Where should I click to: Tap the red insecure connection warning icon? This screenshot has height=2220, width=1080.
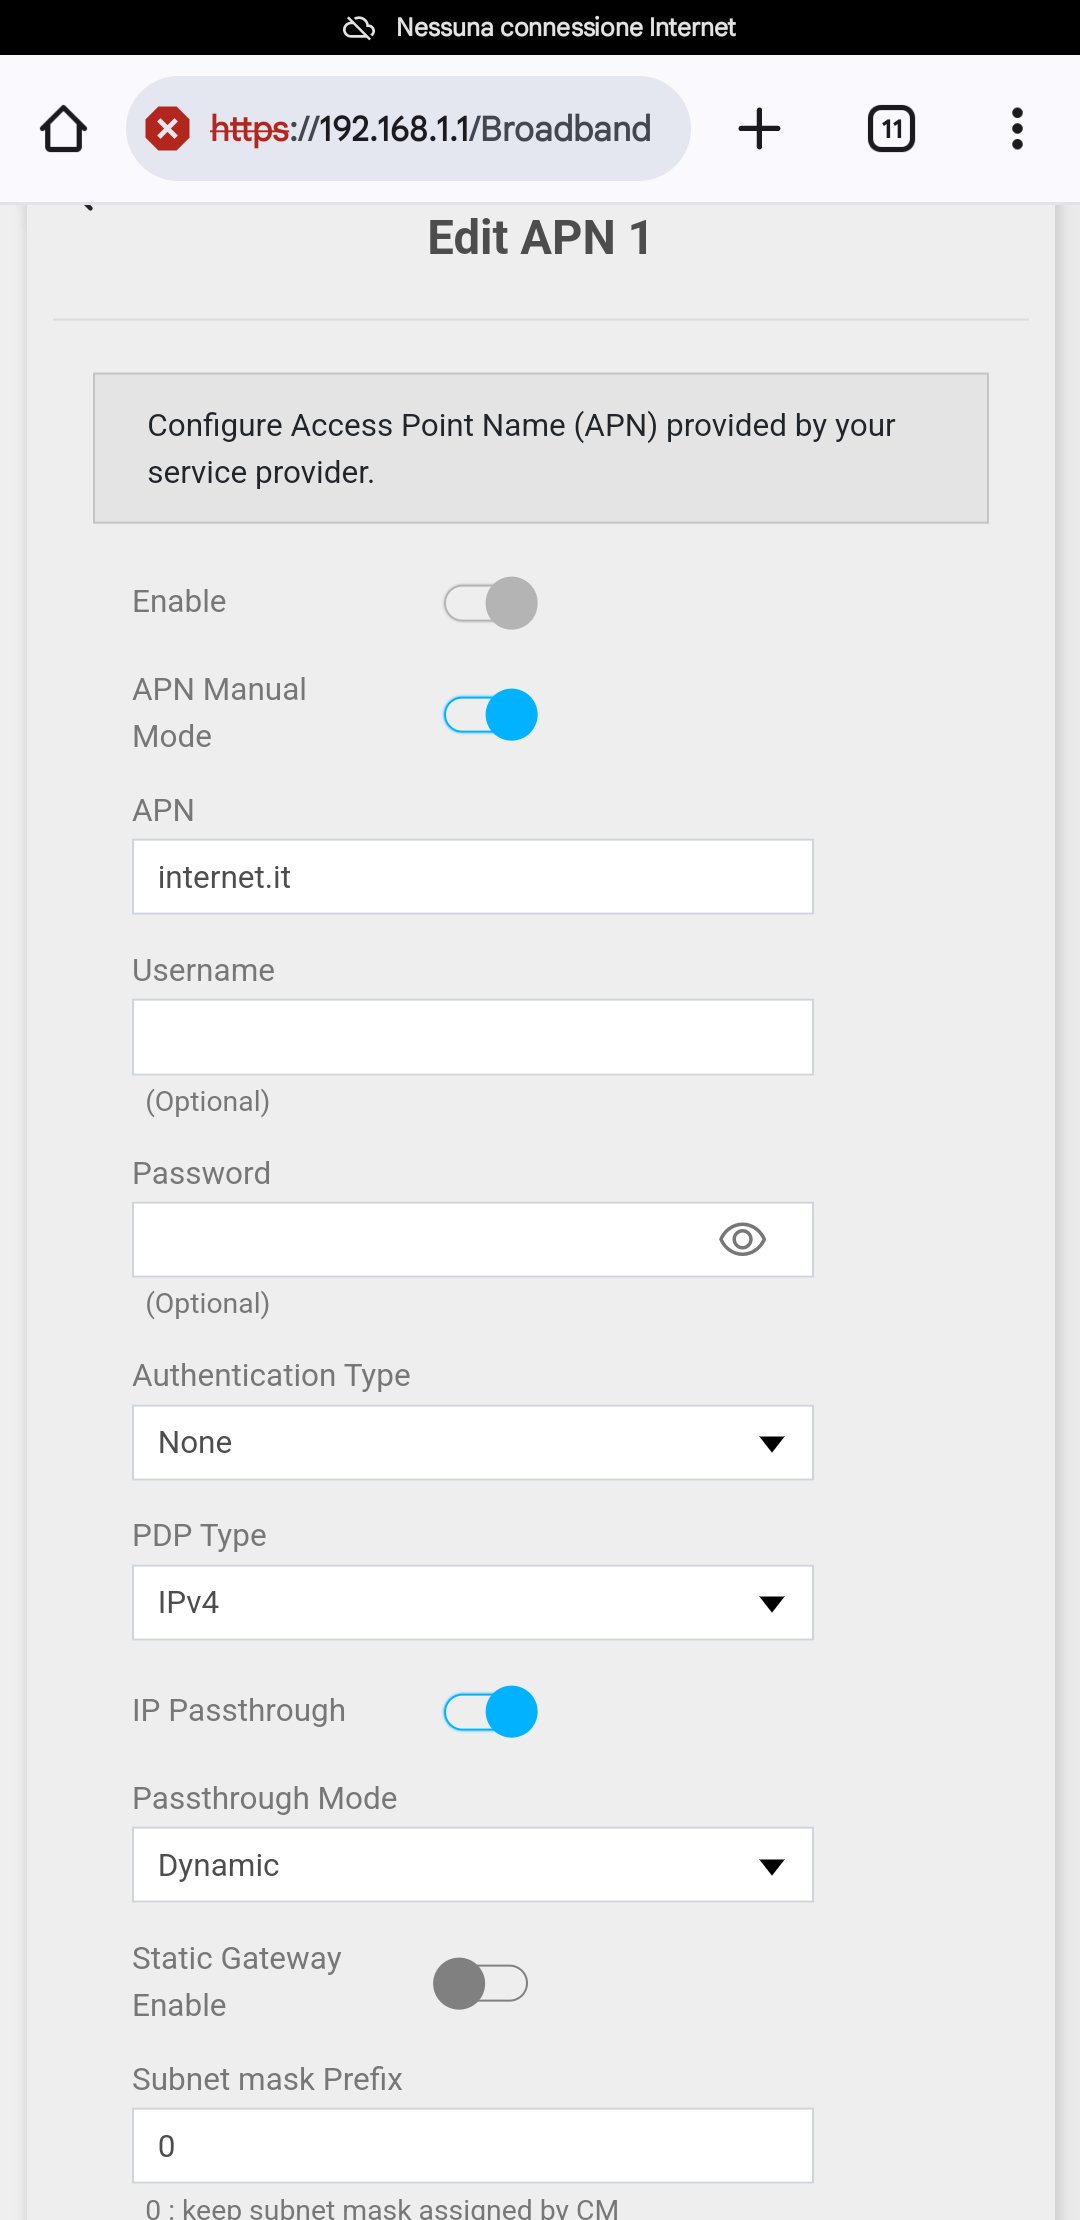click(168, 129)
